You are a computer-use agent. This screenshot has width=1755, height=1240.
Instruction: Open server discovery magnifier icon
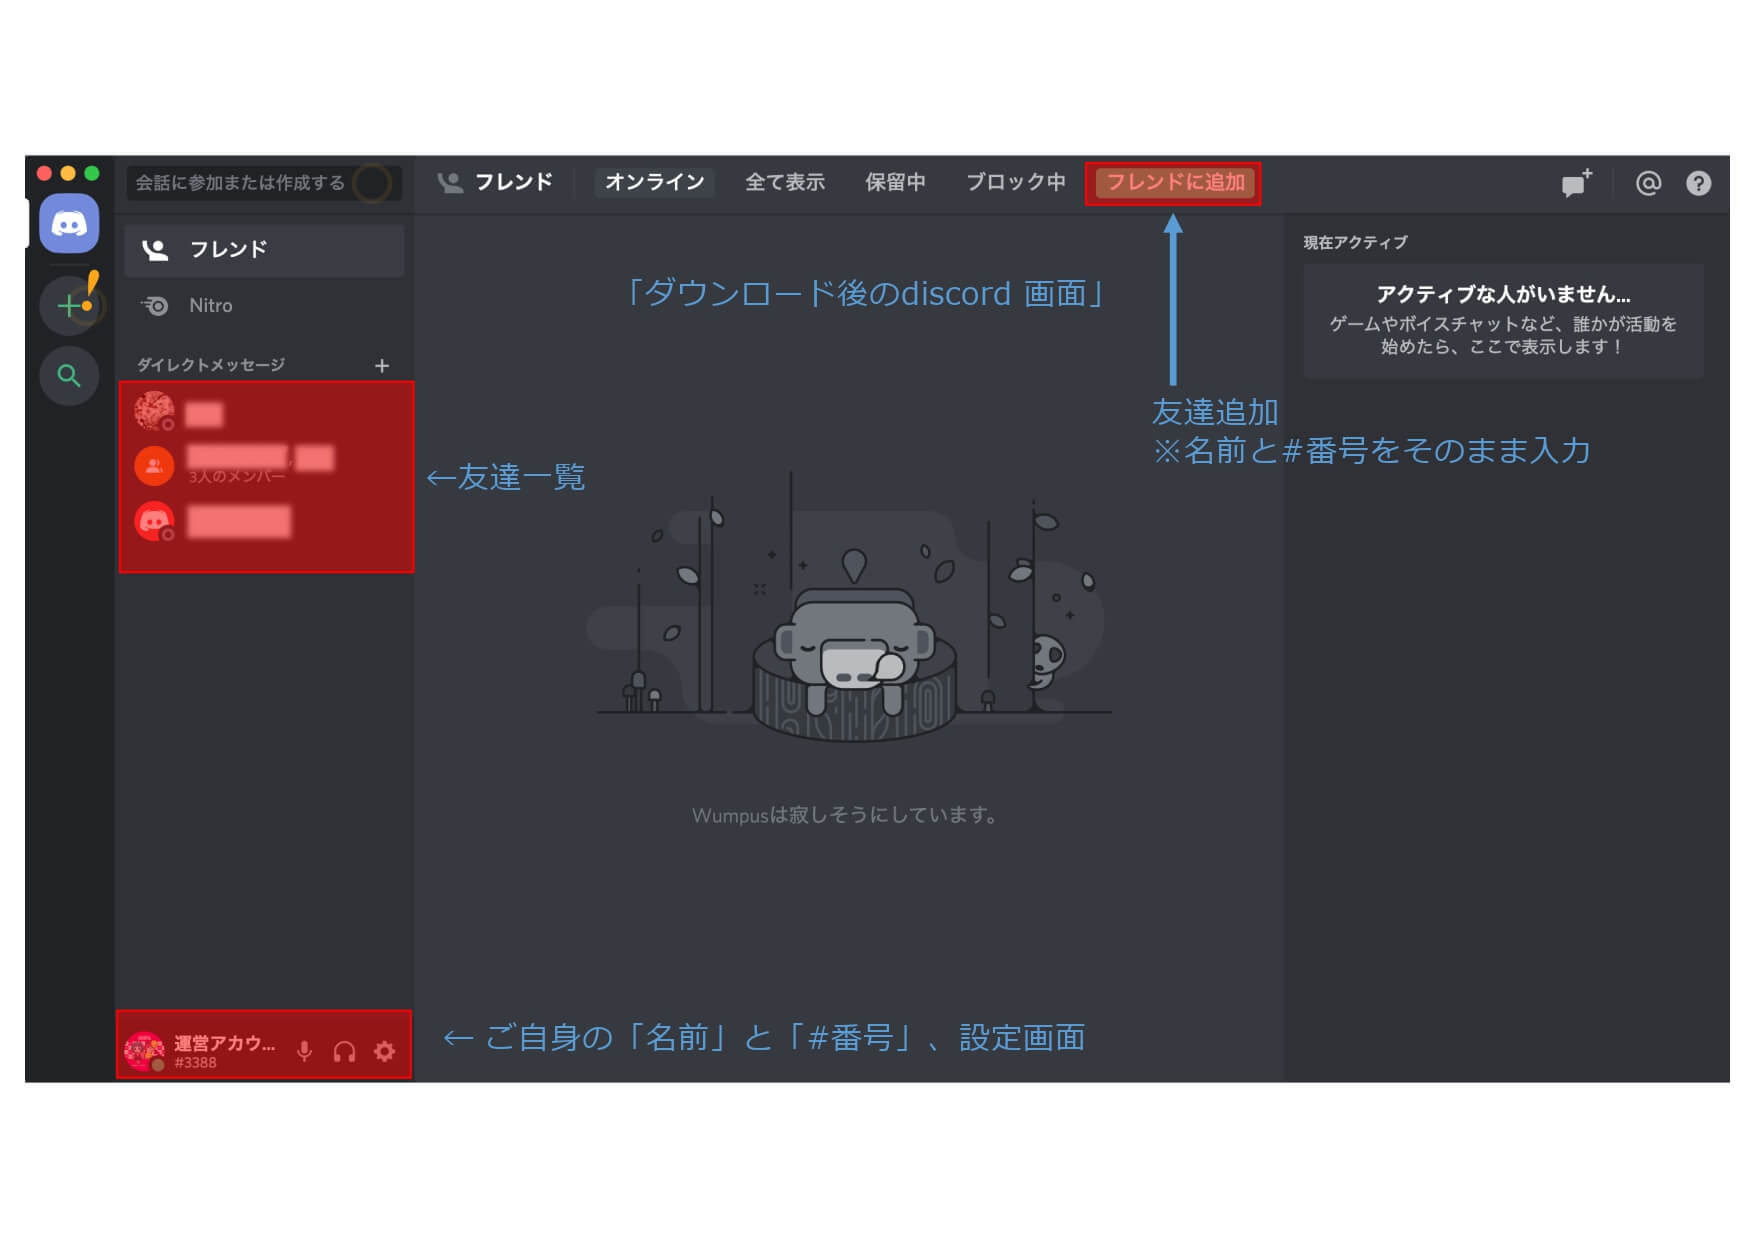(x=69, y=376)
